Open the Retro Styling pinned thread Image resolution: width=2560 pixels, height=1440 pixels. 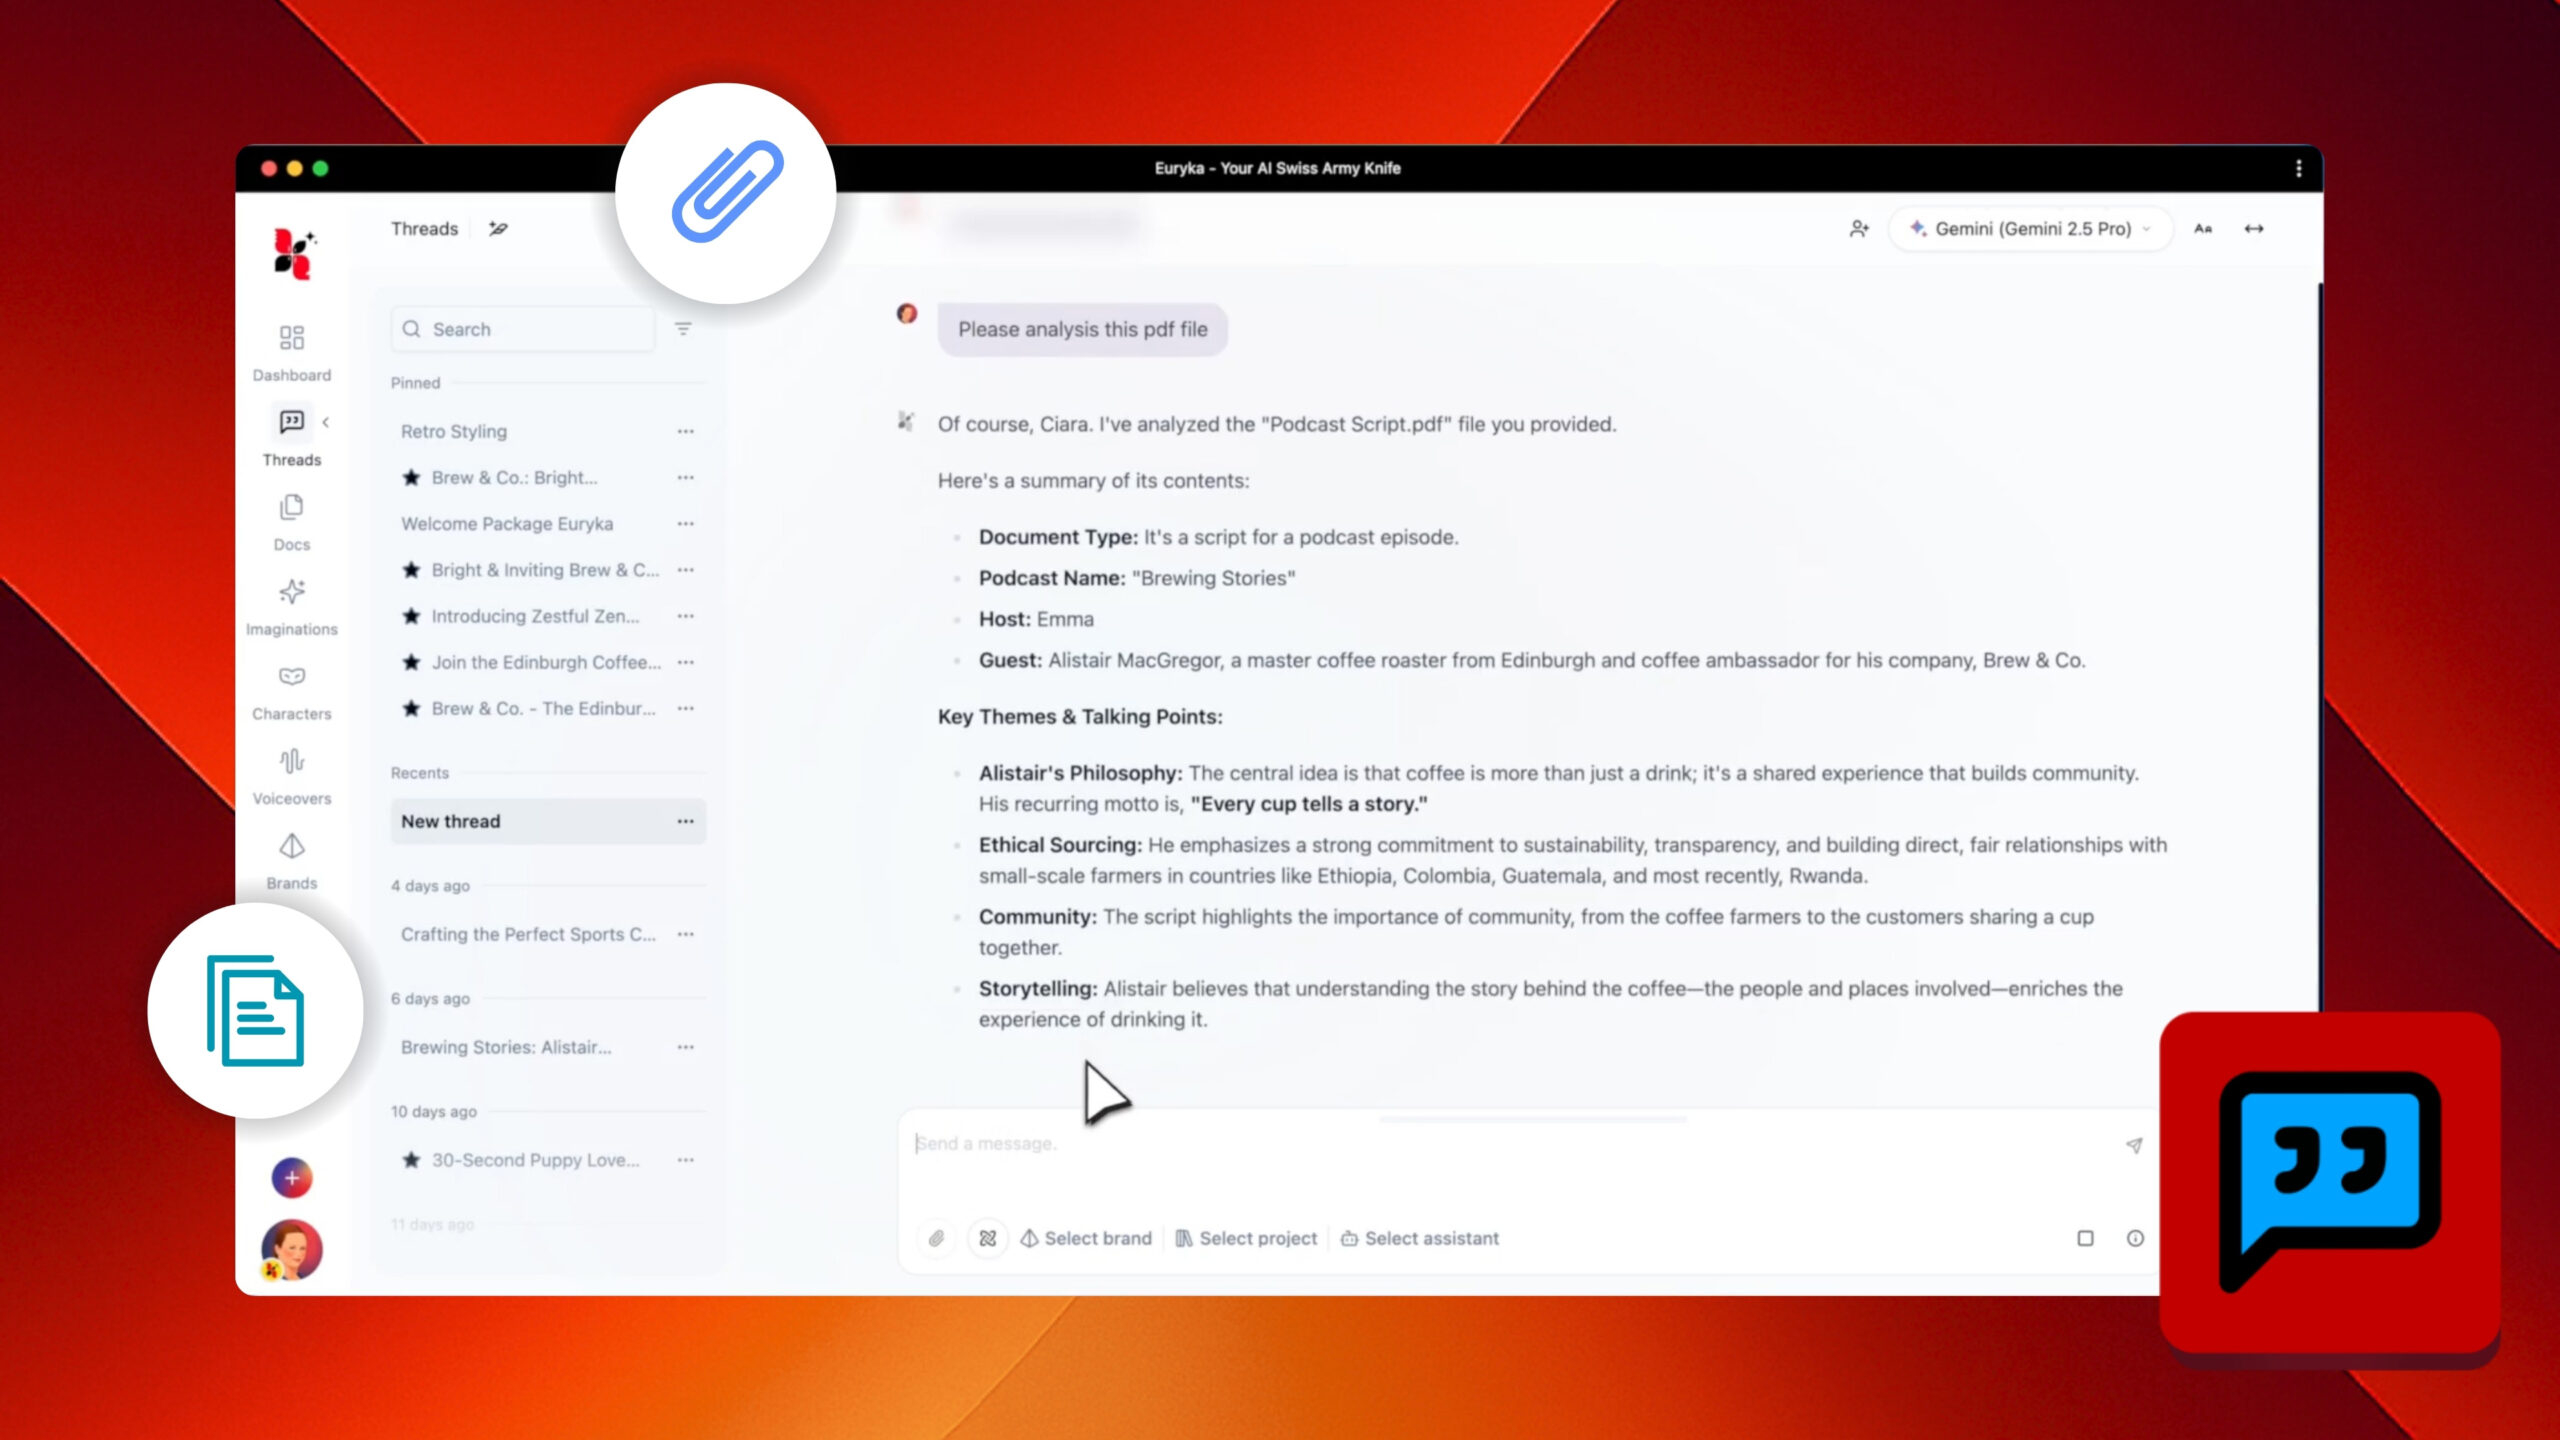pyautogui.click(x=454, y=431)
